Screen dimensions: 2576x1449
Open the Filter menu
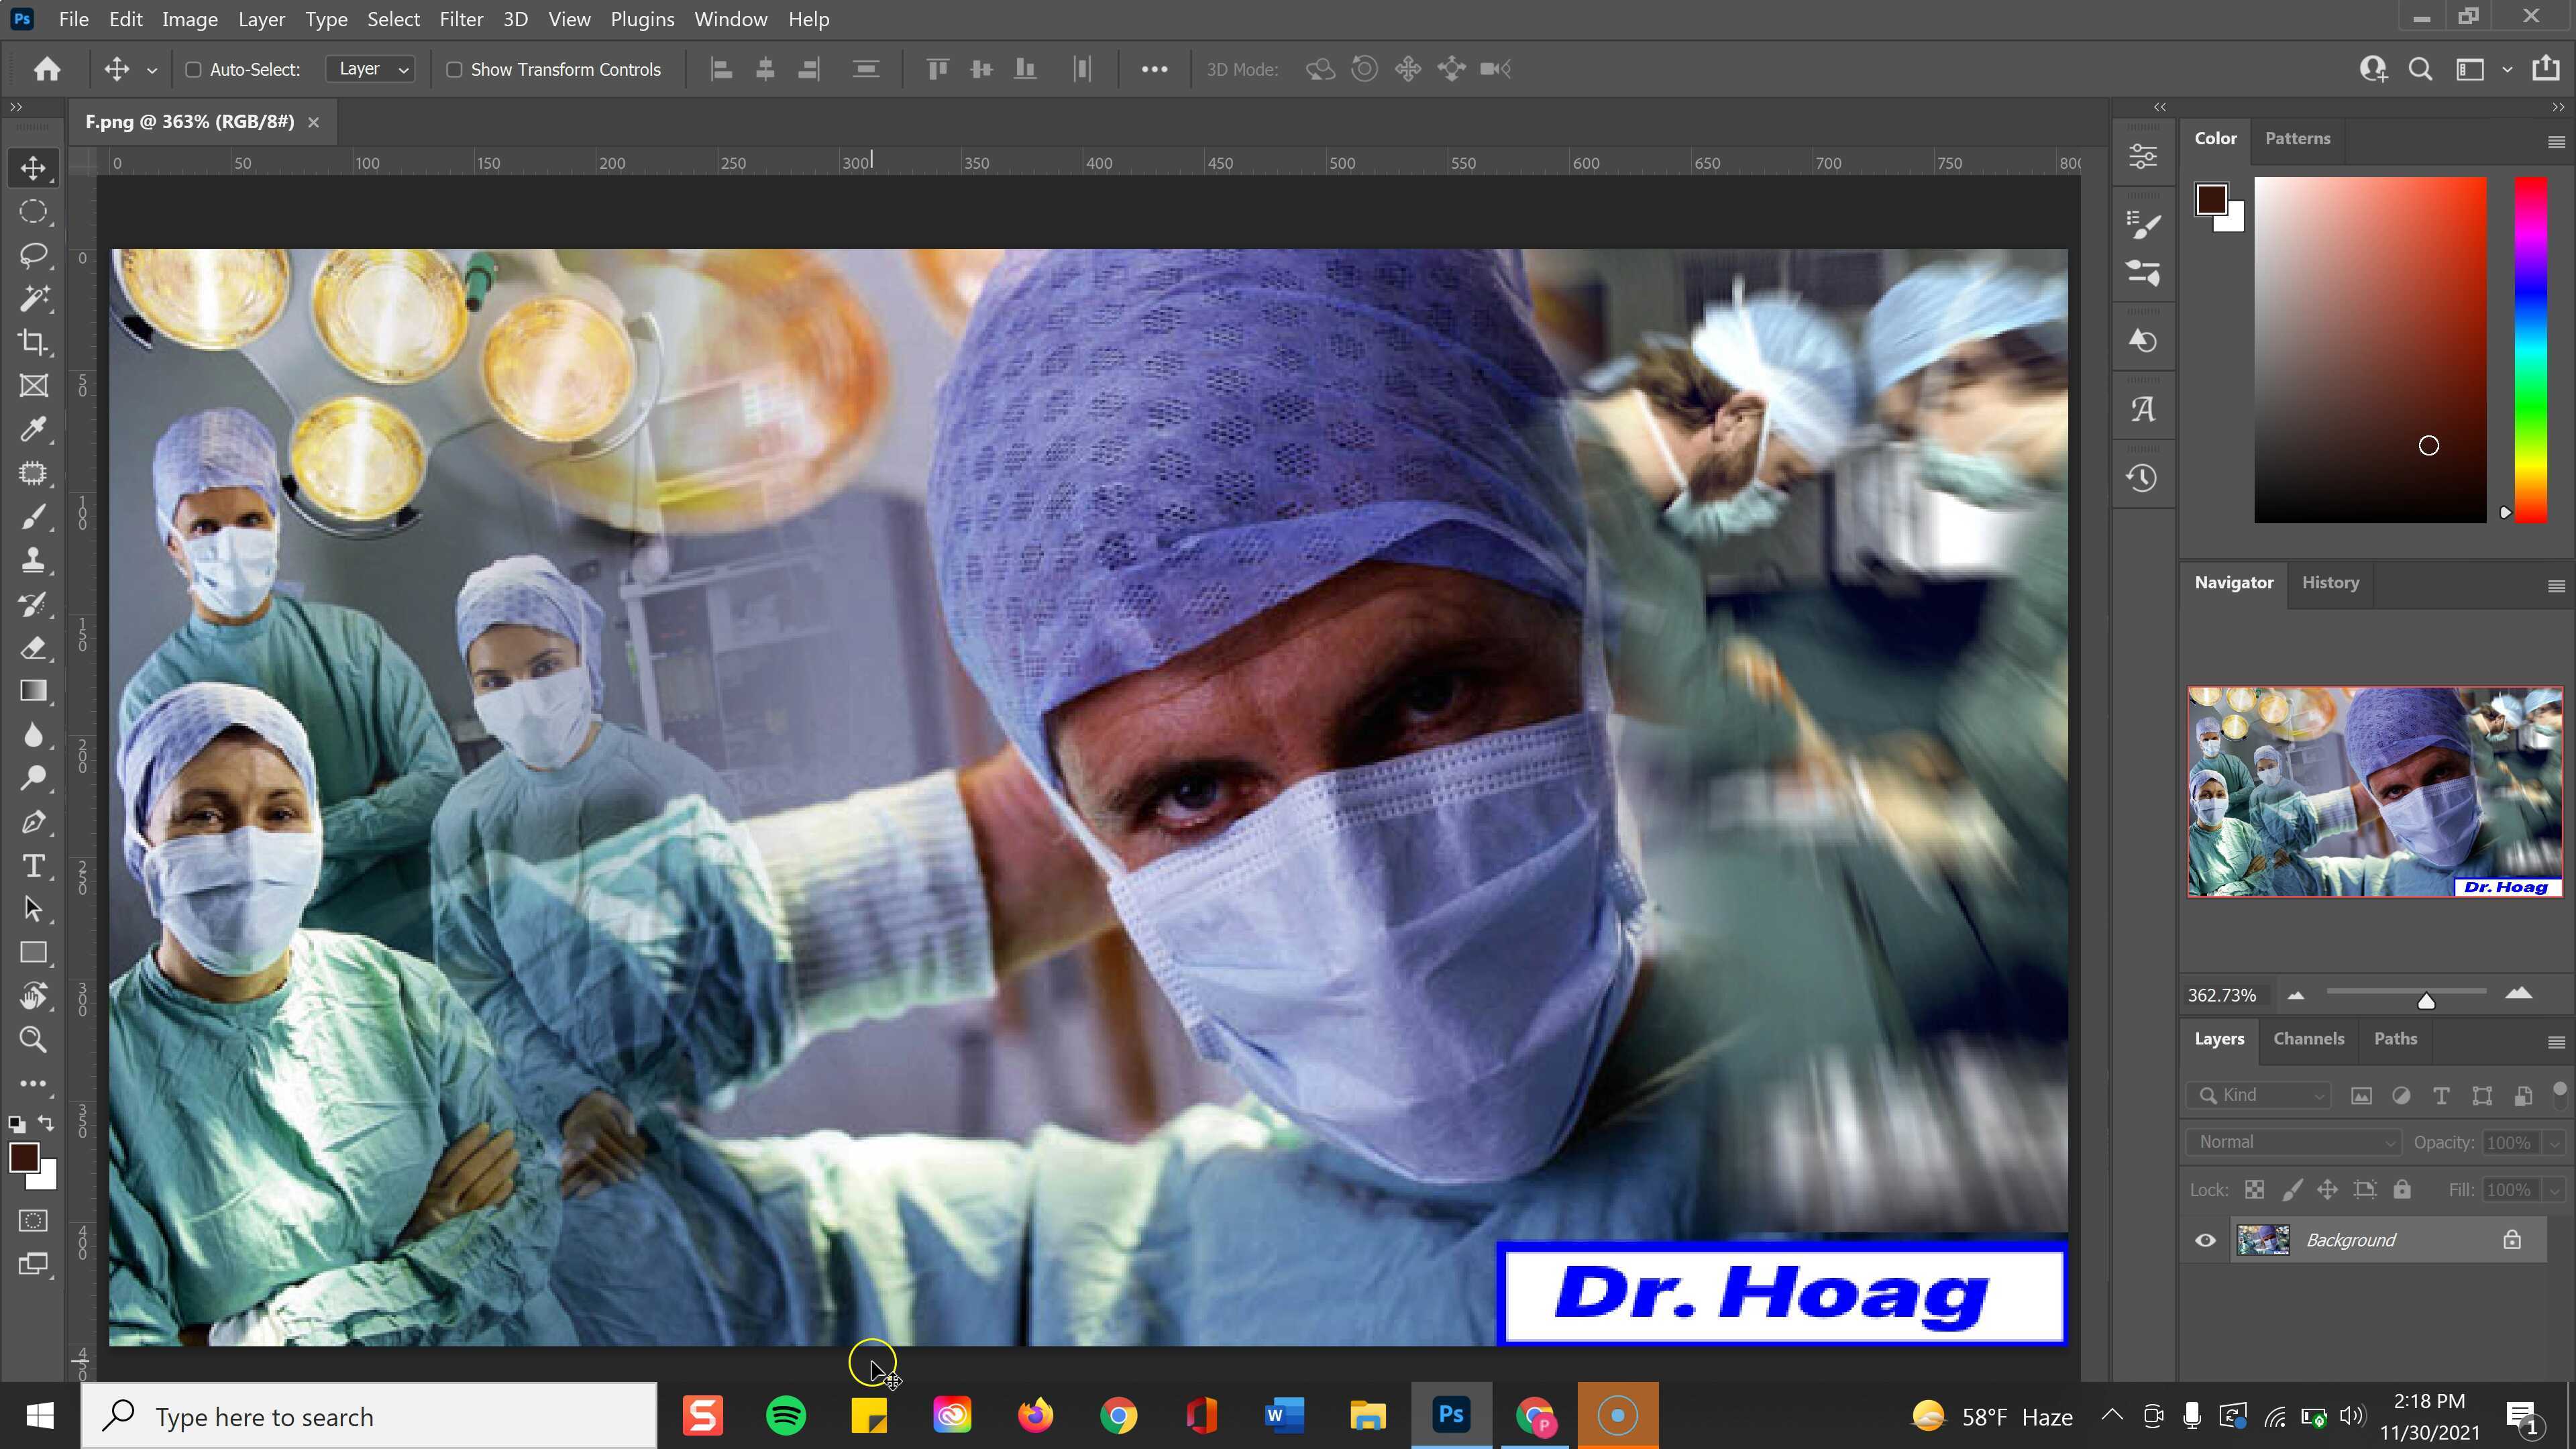(x=461, y=18)
